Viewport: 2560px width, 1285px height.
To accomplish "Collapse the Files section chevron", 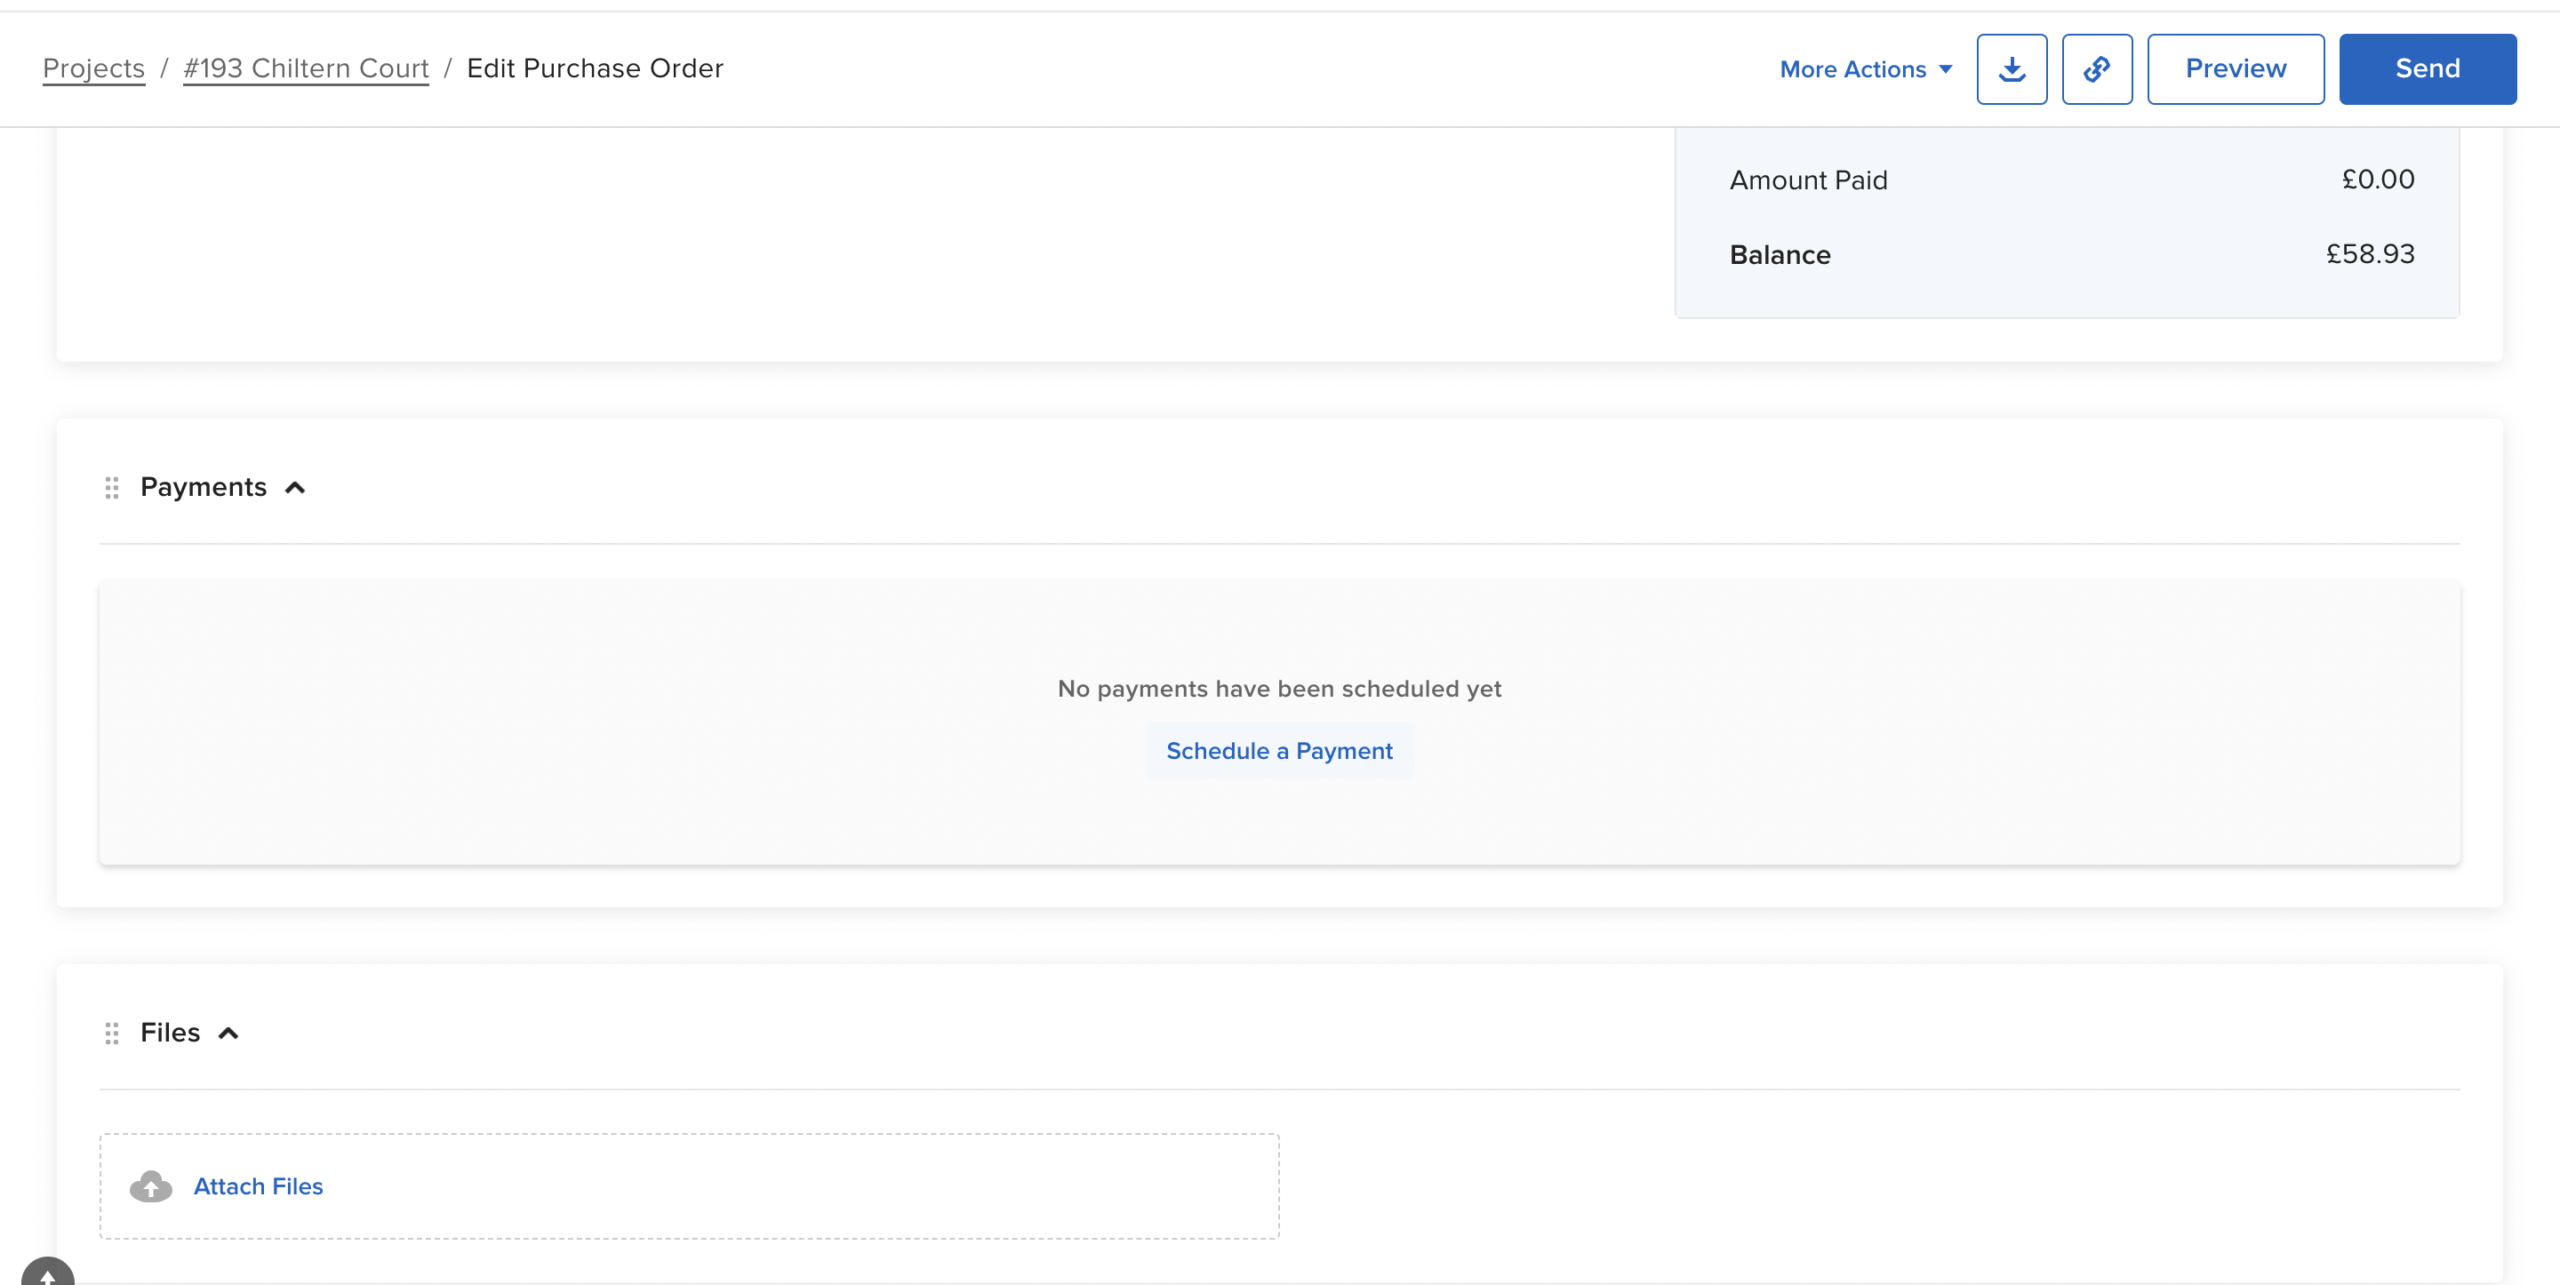I will pos(229,1033).
